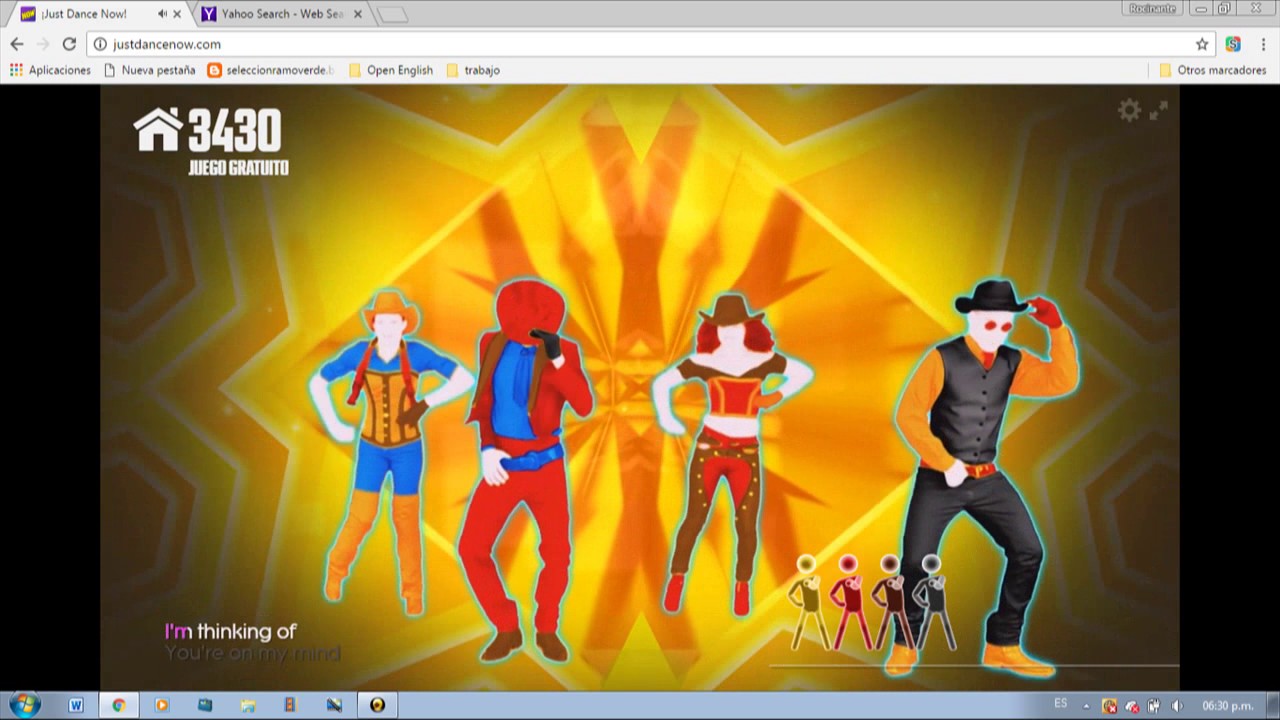Bookmark this page with the star
Image resolution: width=1280 pixels, height=720 pixels.
[1202, 44]
